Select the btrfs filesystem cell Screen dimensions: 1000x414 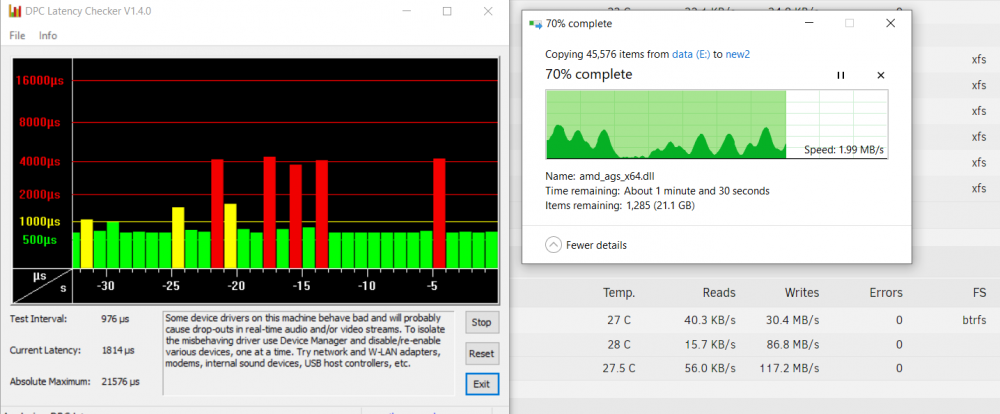pos(974,320)
